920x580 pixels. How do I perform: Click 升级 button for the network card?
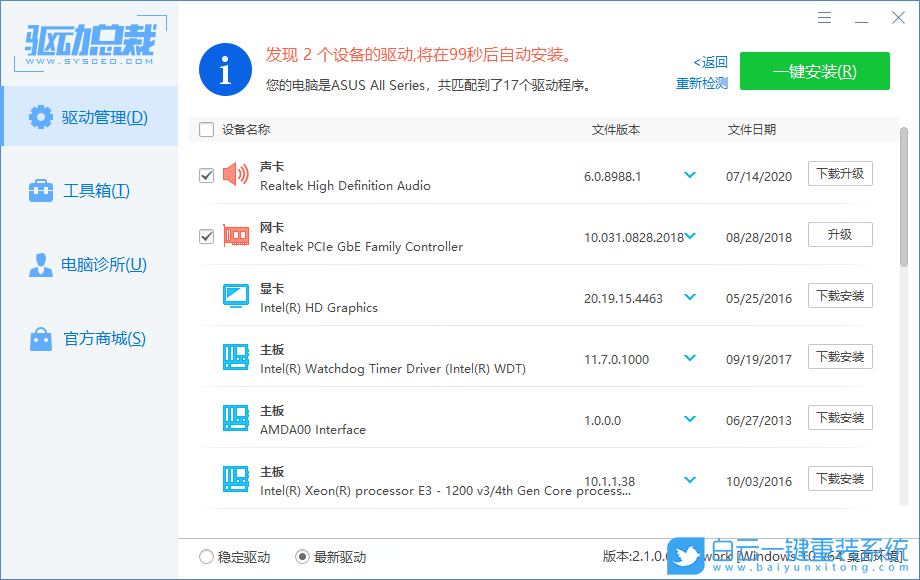[840, 235]
